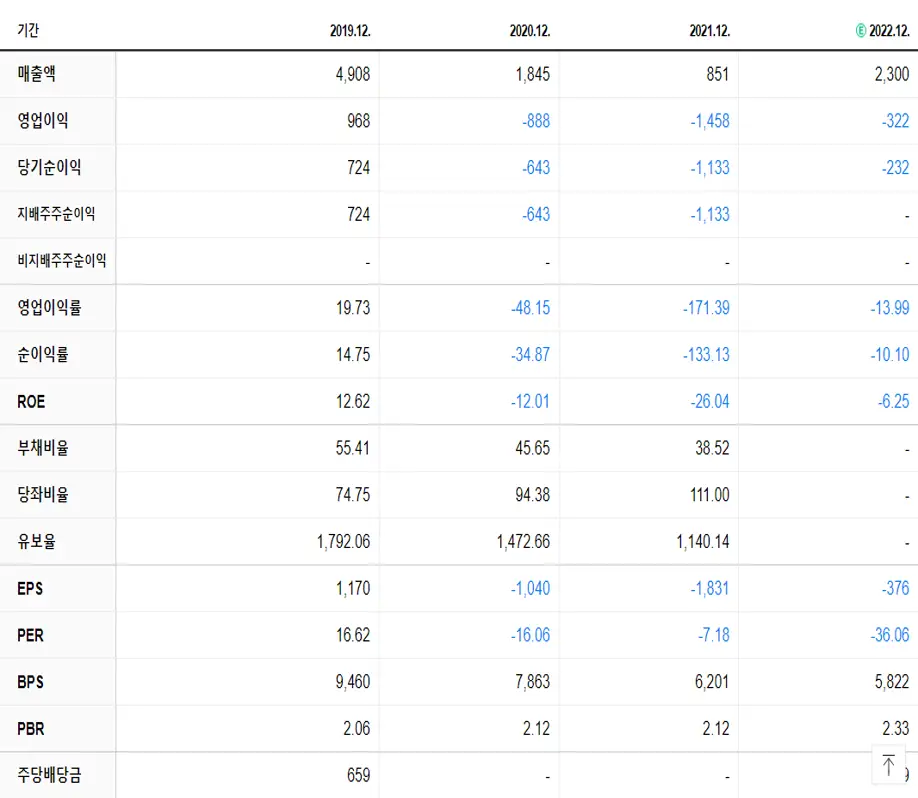This screenshot has height=798, width=918.
Task: Click the 매출액 row label
Action: click(36, 74)
